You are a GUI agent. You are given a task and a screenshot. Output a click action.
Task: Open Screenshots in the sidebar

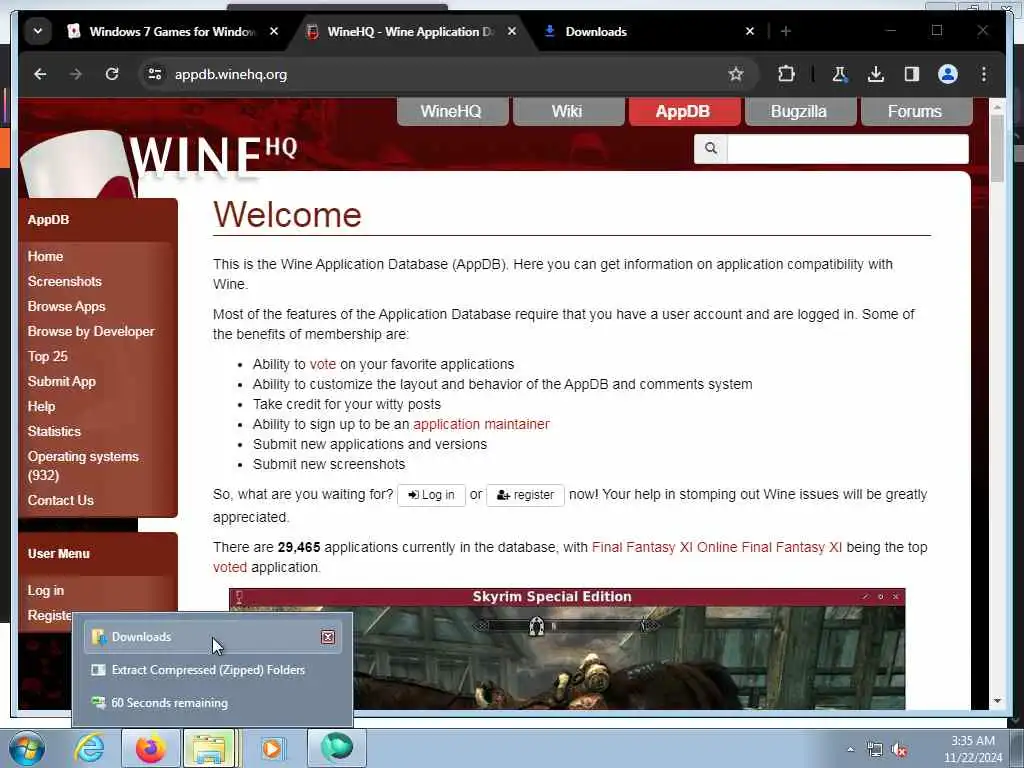coord(65,281)
